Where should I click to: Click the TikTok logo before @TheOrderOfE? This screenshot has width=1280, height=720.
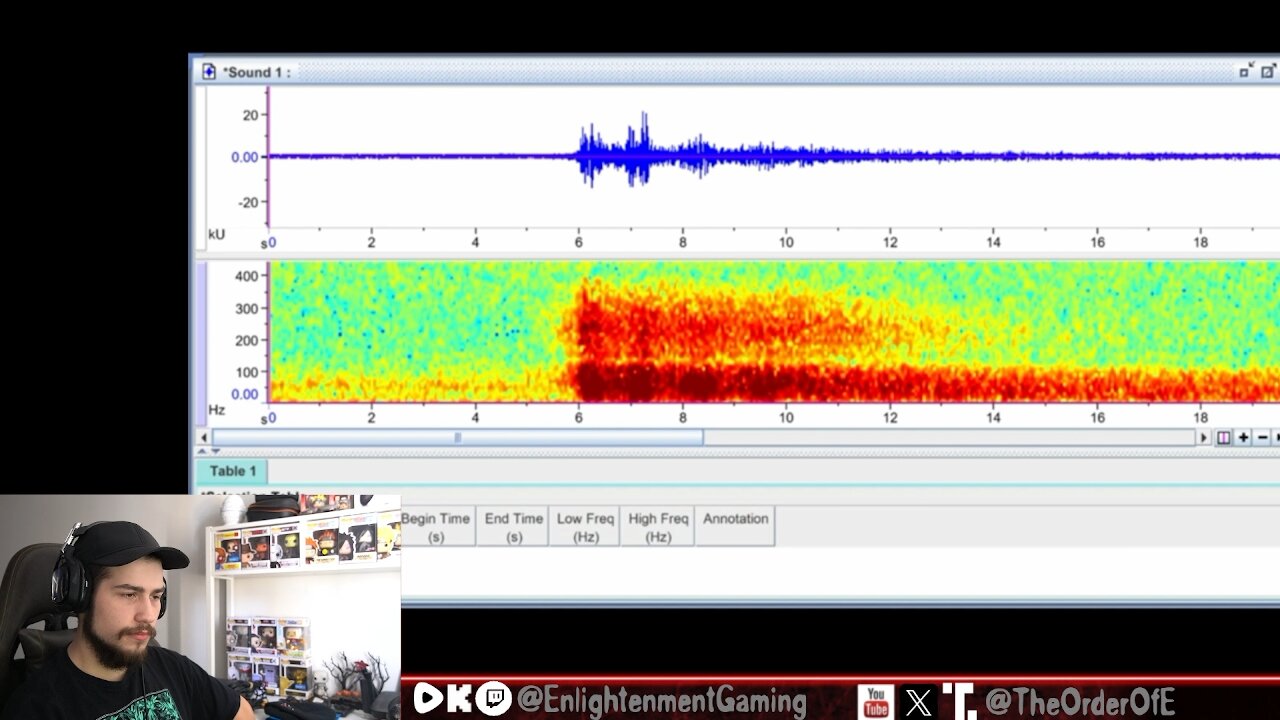(960, 701)
